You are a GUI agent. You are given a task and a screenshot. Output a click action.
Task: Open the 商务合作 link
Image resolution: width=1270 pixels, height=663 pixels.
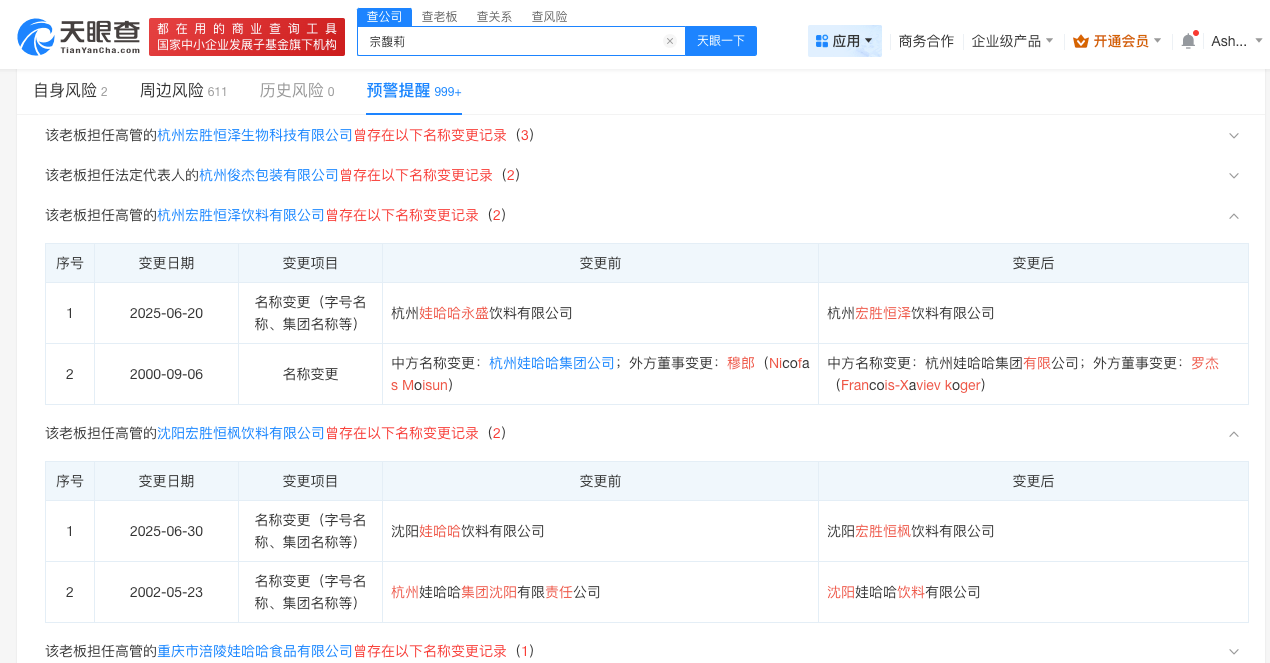click(926, 41)
